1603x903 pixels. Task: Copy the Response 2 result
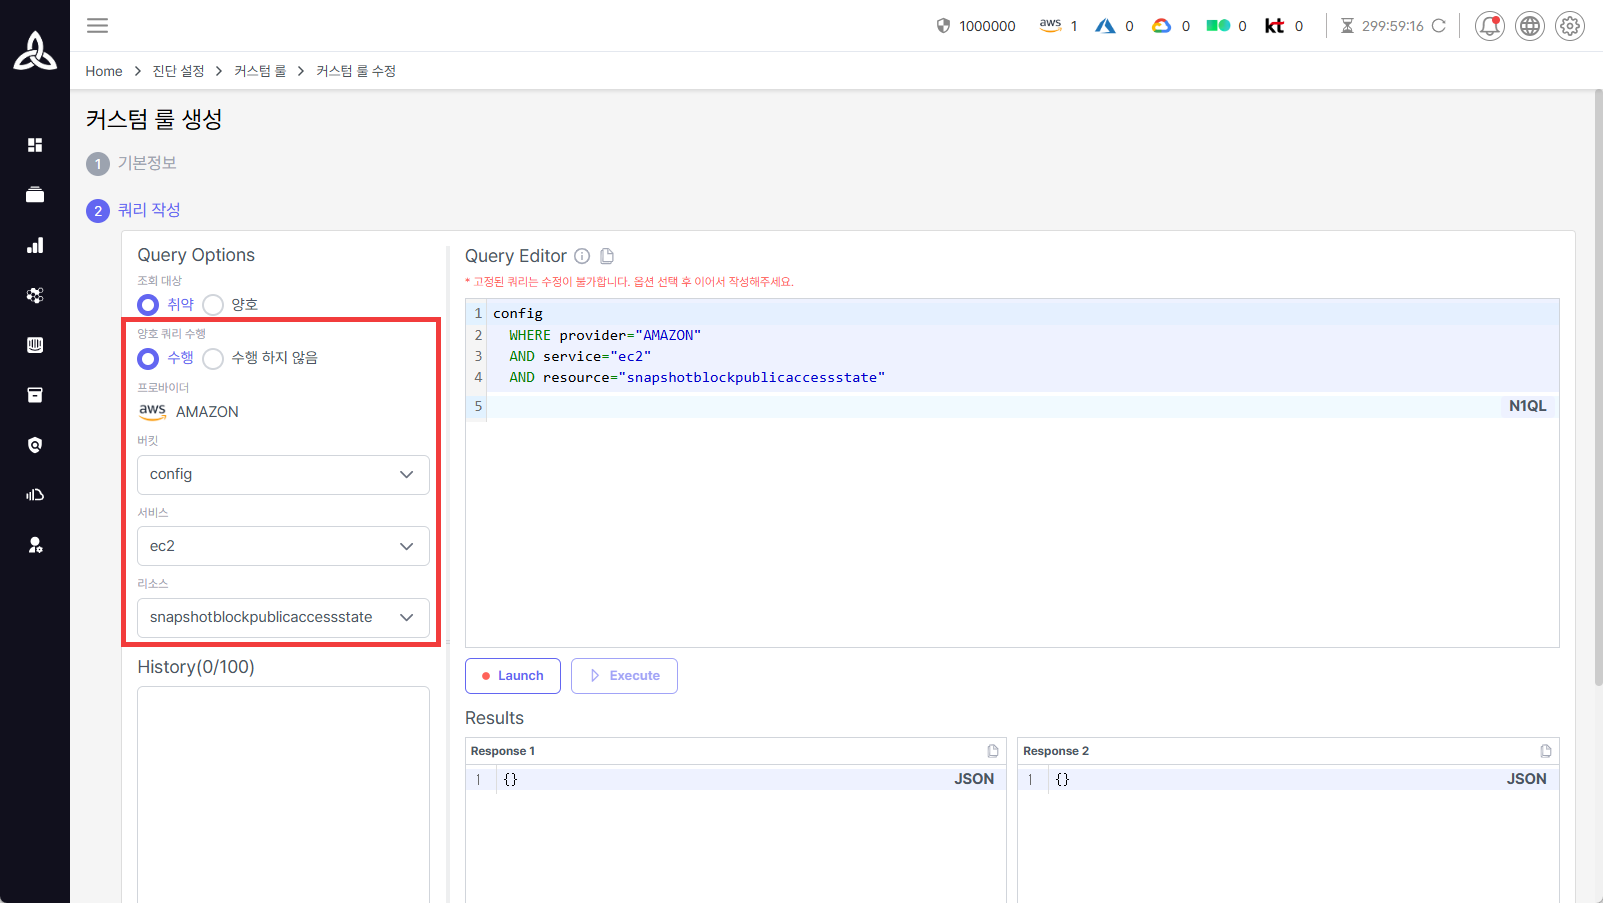1545,751
